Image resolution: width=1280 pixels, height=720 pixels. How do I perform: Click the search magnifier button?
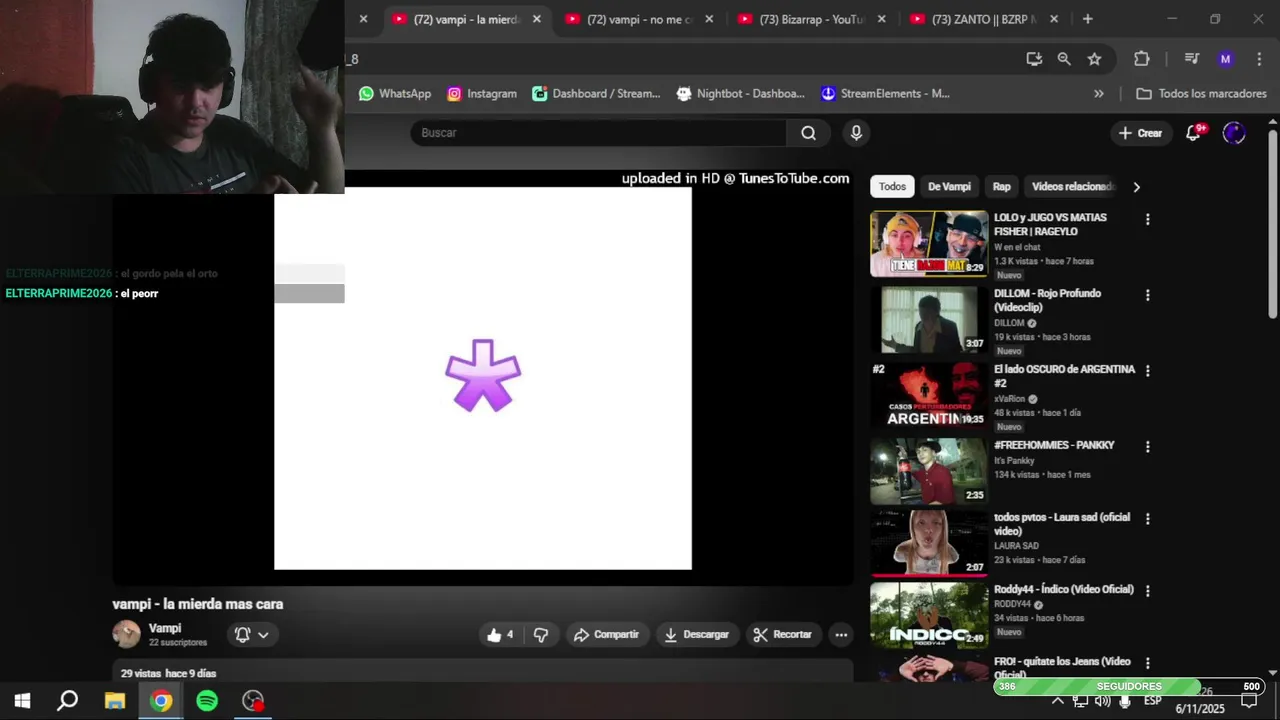coord(808,133)
